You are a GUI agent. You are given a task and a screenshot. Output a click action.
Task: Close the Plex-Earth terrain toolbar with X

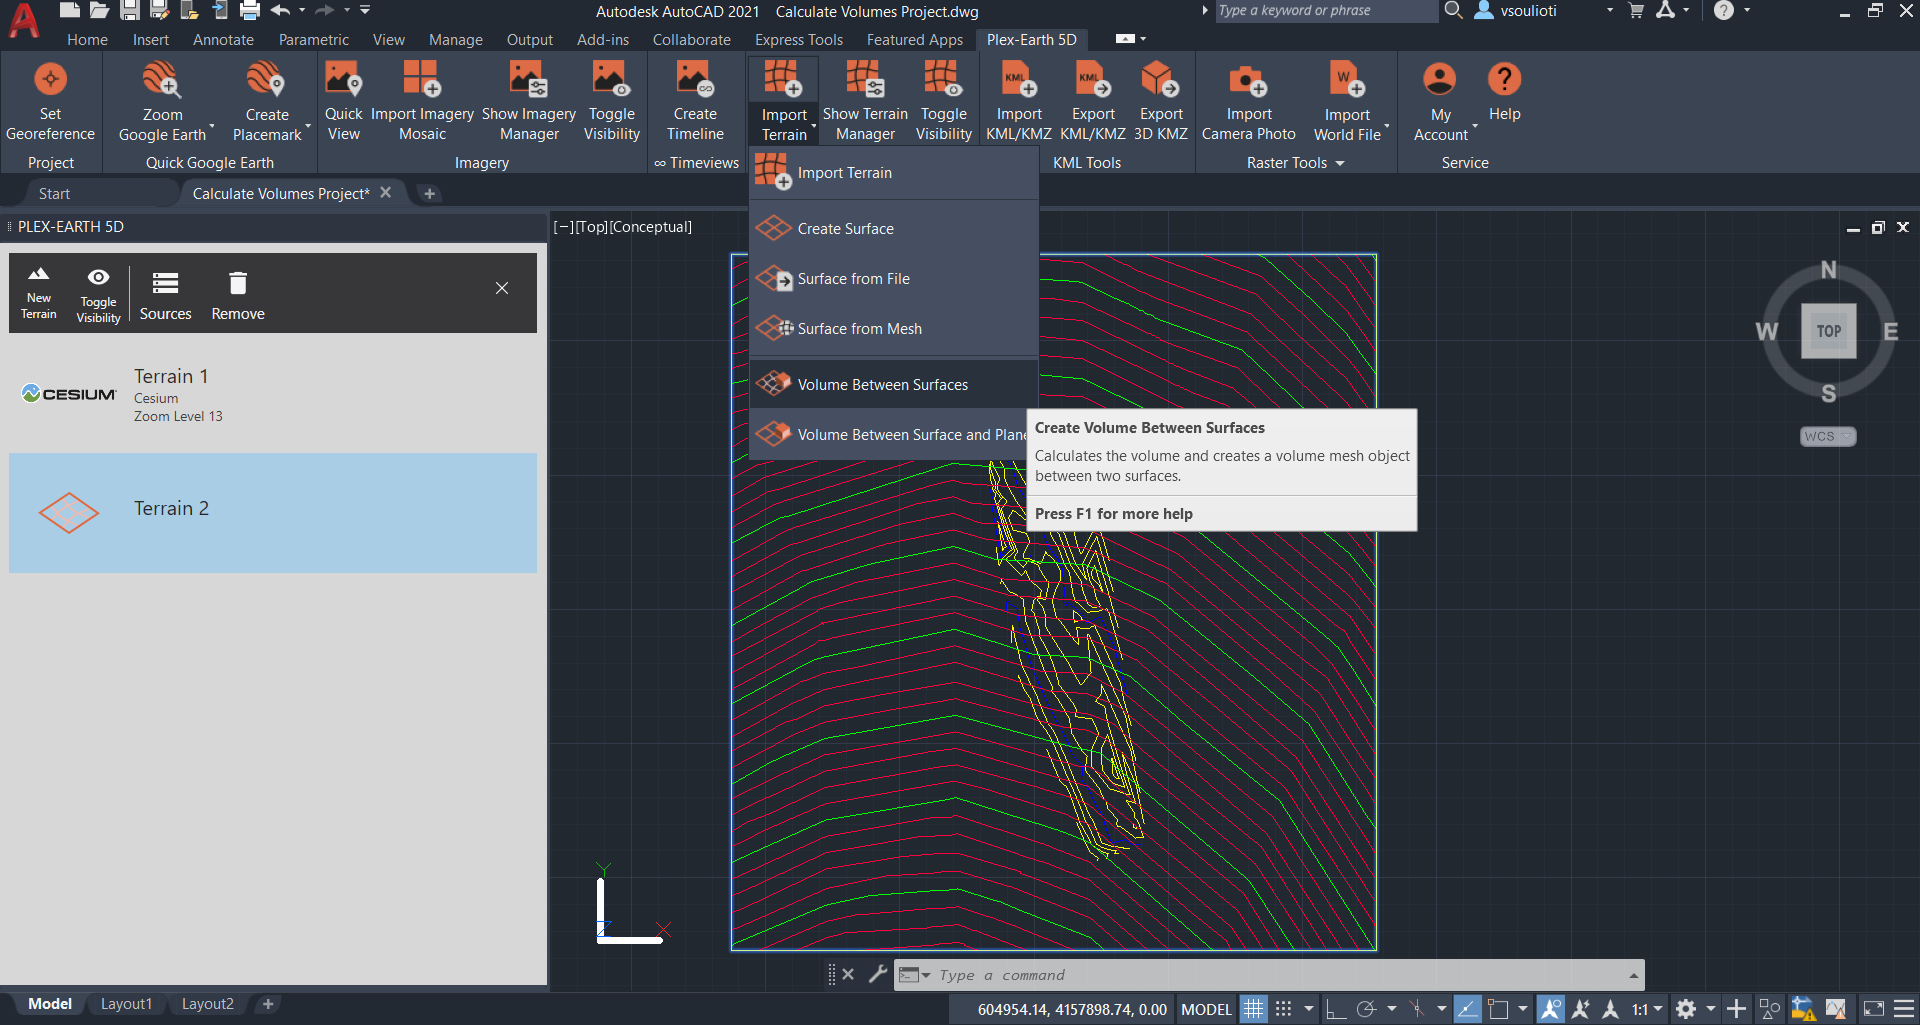pos(502,288)
